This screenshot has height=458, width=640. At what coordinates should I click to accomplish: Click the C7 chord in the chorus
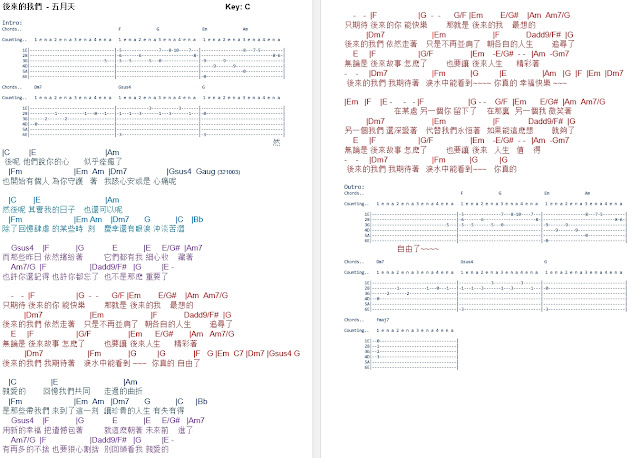[x=238, y=354]
